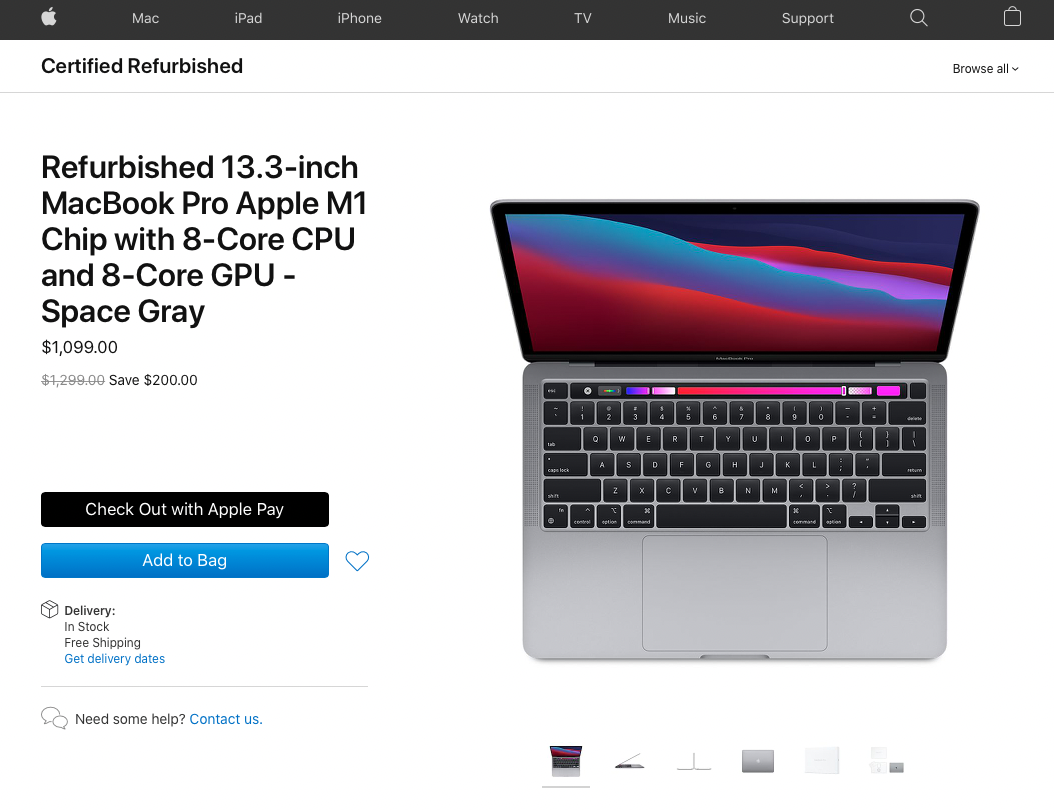Save item with the heart favorite icon
1054x810 pixels.
[x=357, y=561]
